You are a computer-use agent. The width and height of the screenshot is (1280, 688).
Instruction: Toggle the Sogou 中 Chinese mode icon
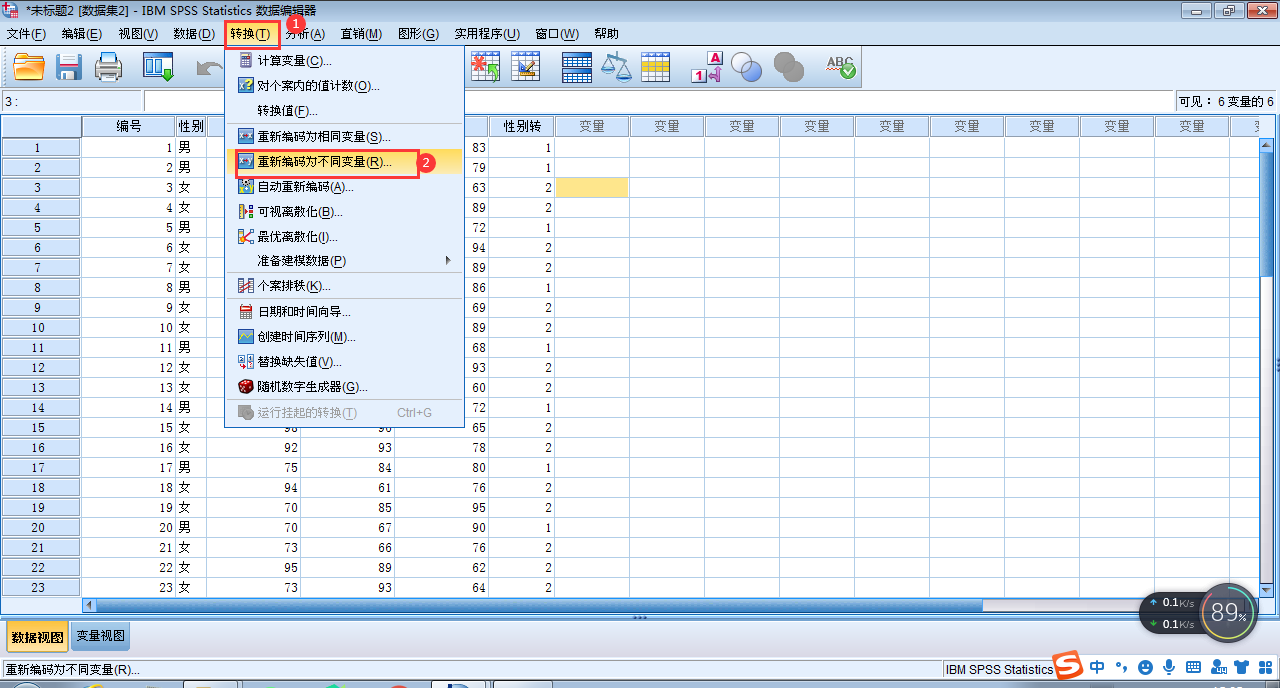(1097, 667)
